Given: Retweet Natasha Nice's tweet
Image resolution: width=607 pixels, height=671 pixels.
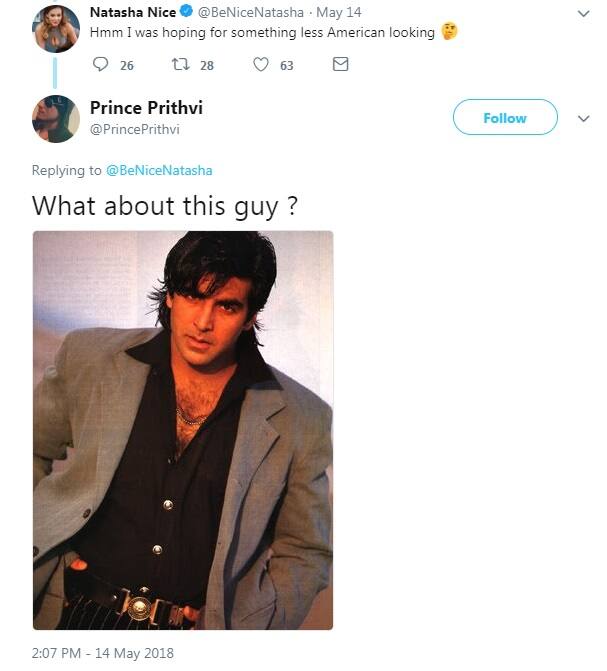Looking at the screenshot, I should 180,65.
